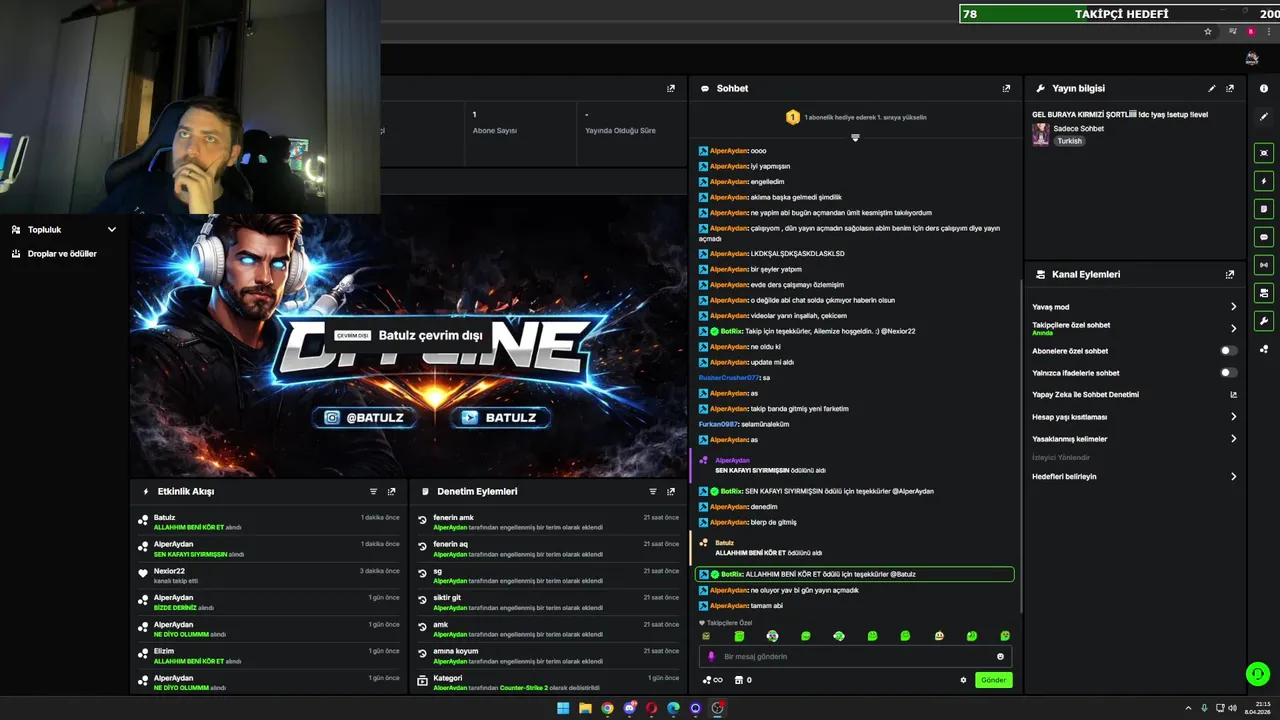1280x720 pixels.
Task: Toggle the lightning bolt widget in the right sidebar
Action: (x=1264, y=181)
